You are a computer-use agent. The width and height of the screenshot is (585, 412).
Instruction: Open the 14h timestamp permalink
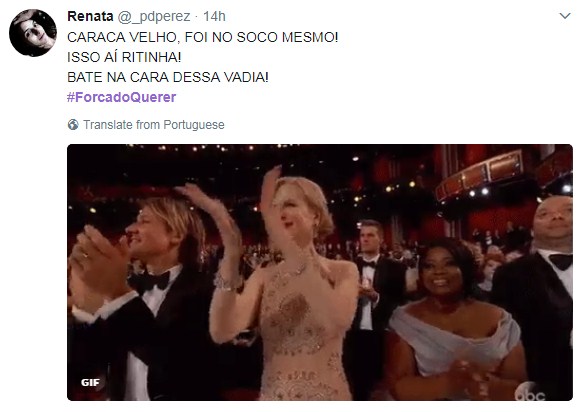pyautogui.click(x=214, y=16)
